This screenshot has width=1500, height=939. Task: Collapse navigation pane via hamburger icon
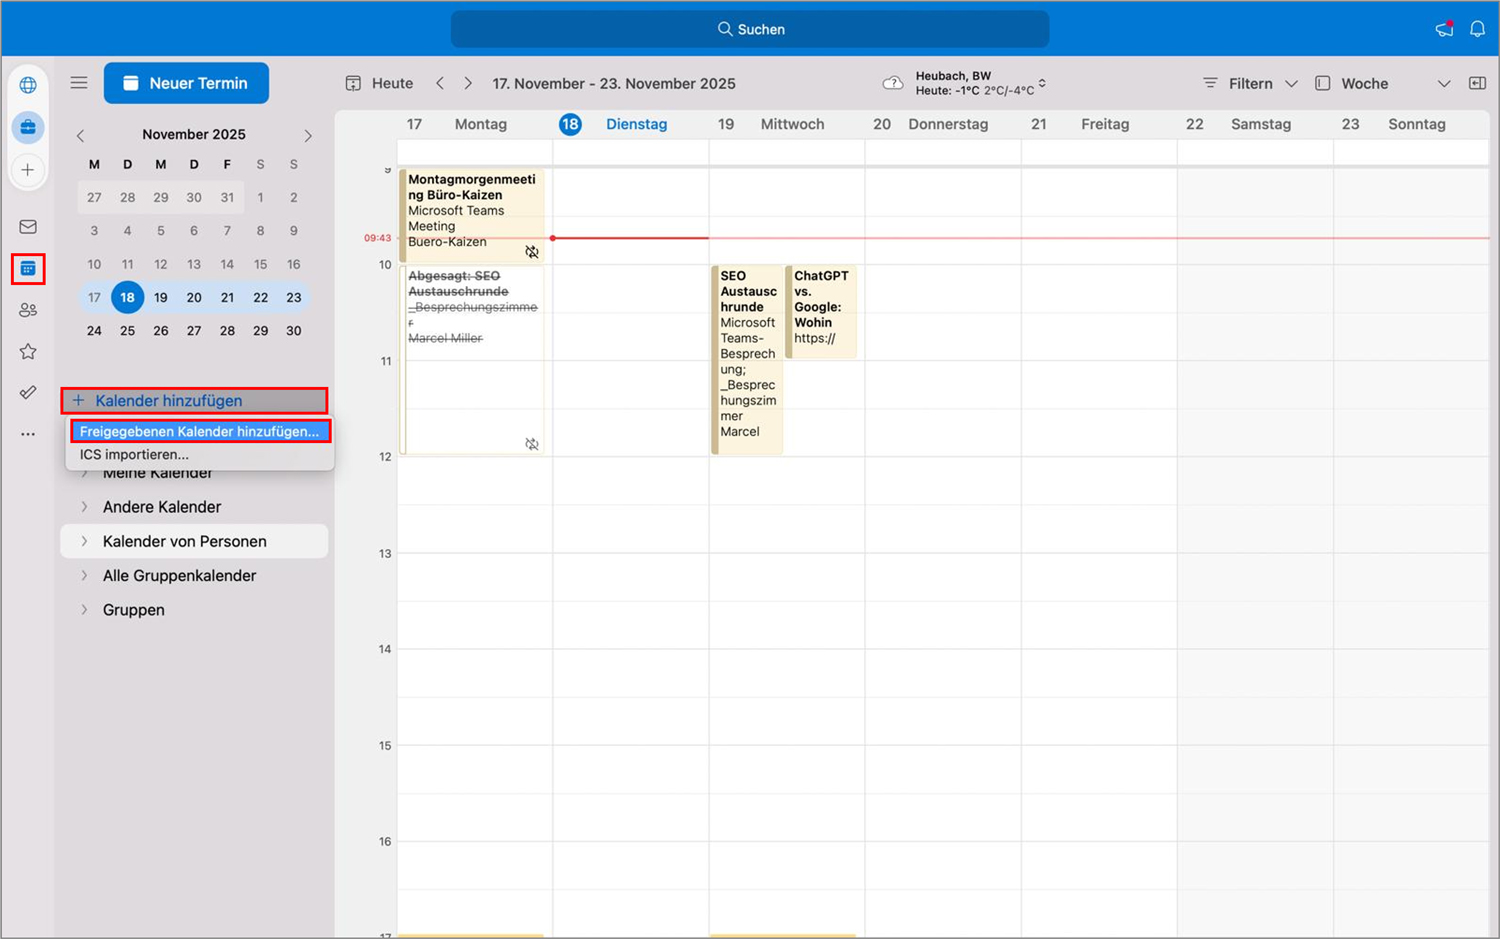click(x=79, y=83)
